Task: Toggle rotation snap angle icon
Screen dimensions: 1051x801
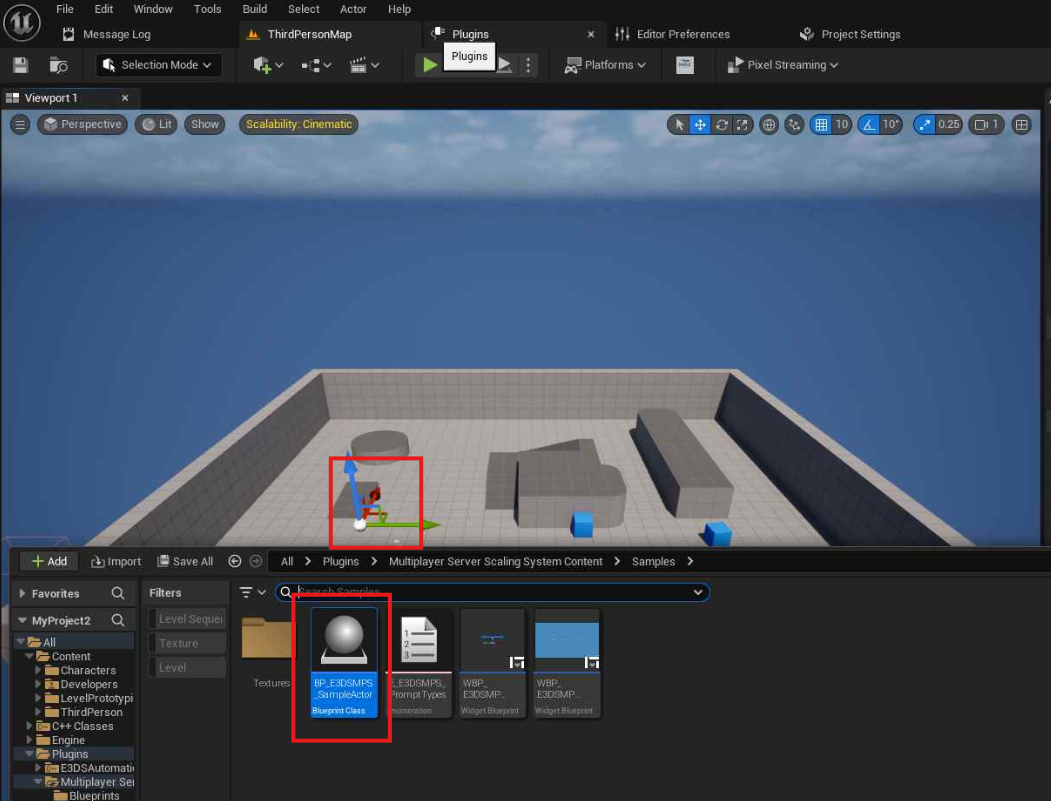Action: coord(868,125)
